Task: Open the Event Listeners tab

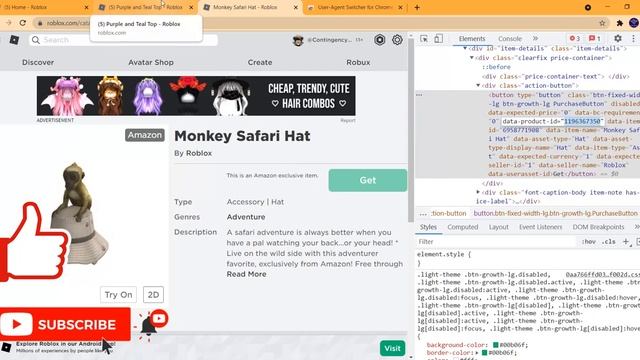Action: pos(540,227)
